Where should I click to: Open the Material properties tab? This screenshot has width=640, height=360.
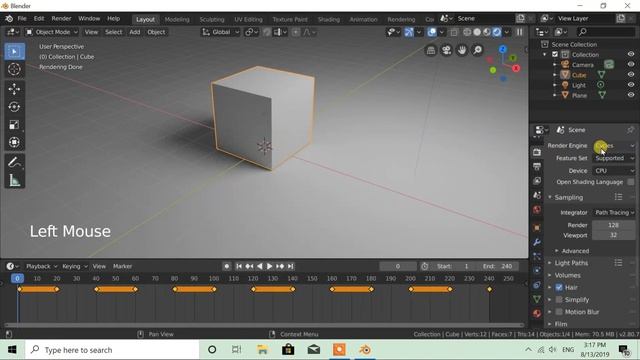[x=537, y=313]
